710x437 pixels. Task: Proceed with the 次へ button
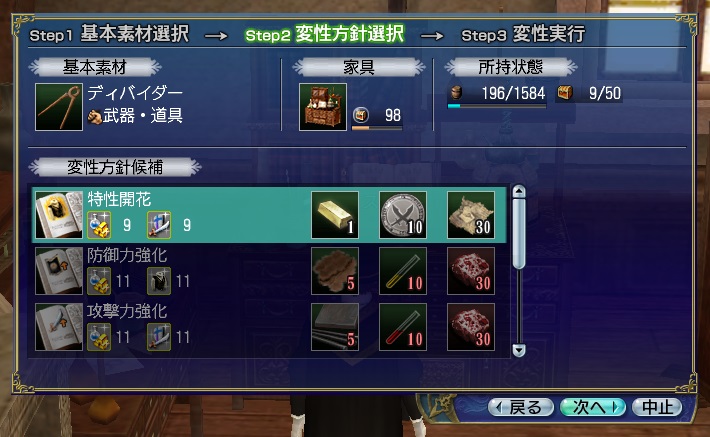tap(593, 407)
